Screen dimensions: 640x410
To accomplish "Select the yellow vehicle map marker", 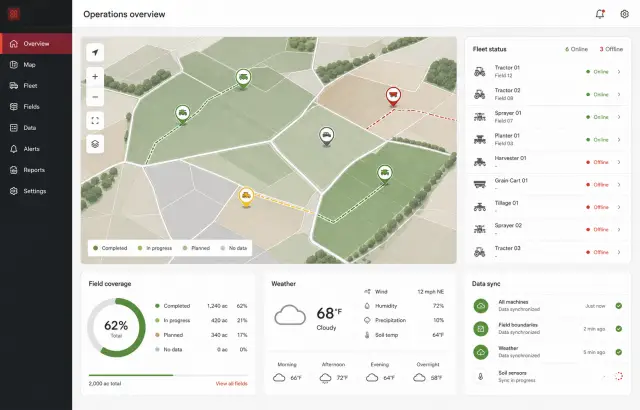I will tap(246, 197).
